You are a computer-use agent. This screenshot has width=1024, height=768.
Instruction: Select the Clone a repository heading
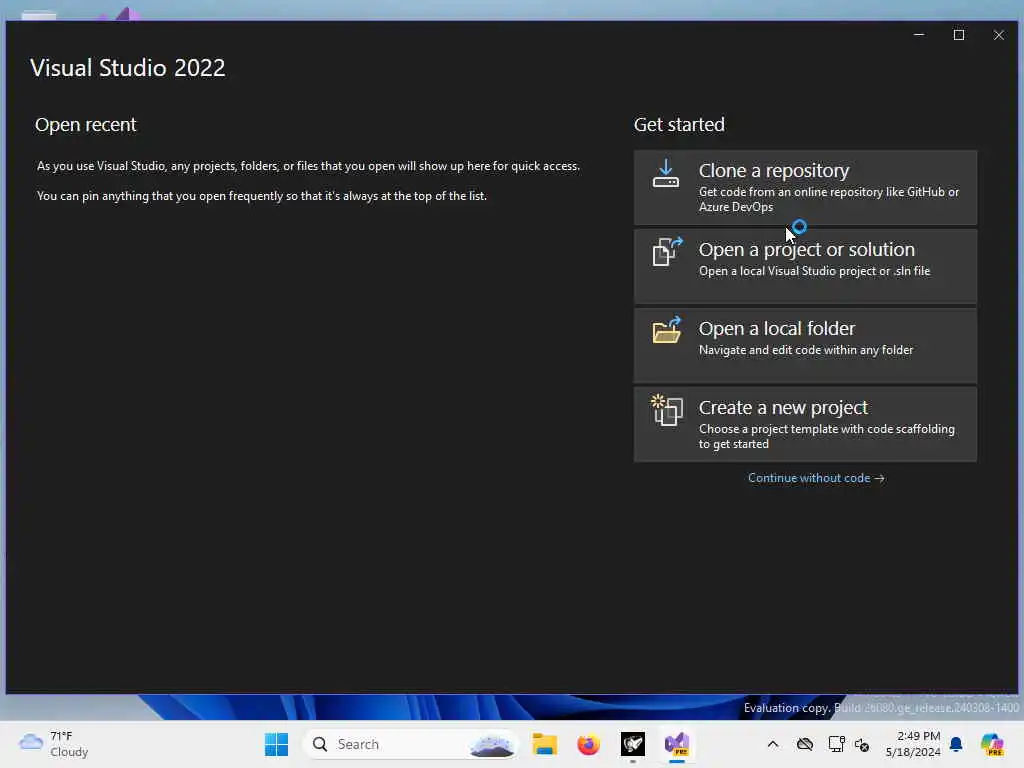pyautogui.click(x=774, y=170)
